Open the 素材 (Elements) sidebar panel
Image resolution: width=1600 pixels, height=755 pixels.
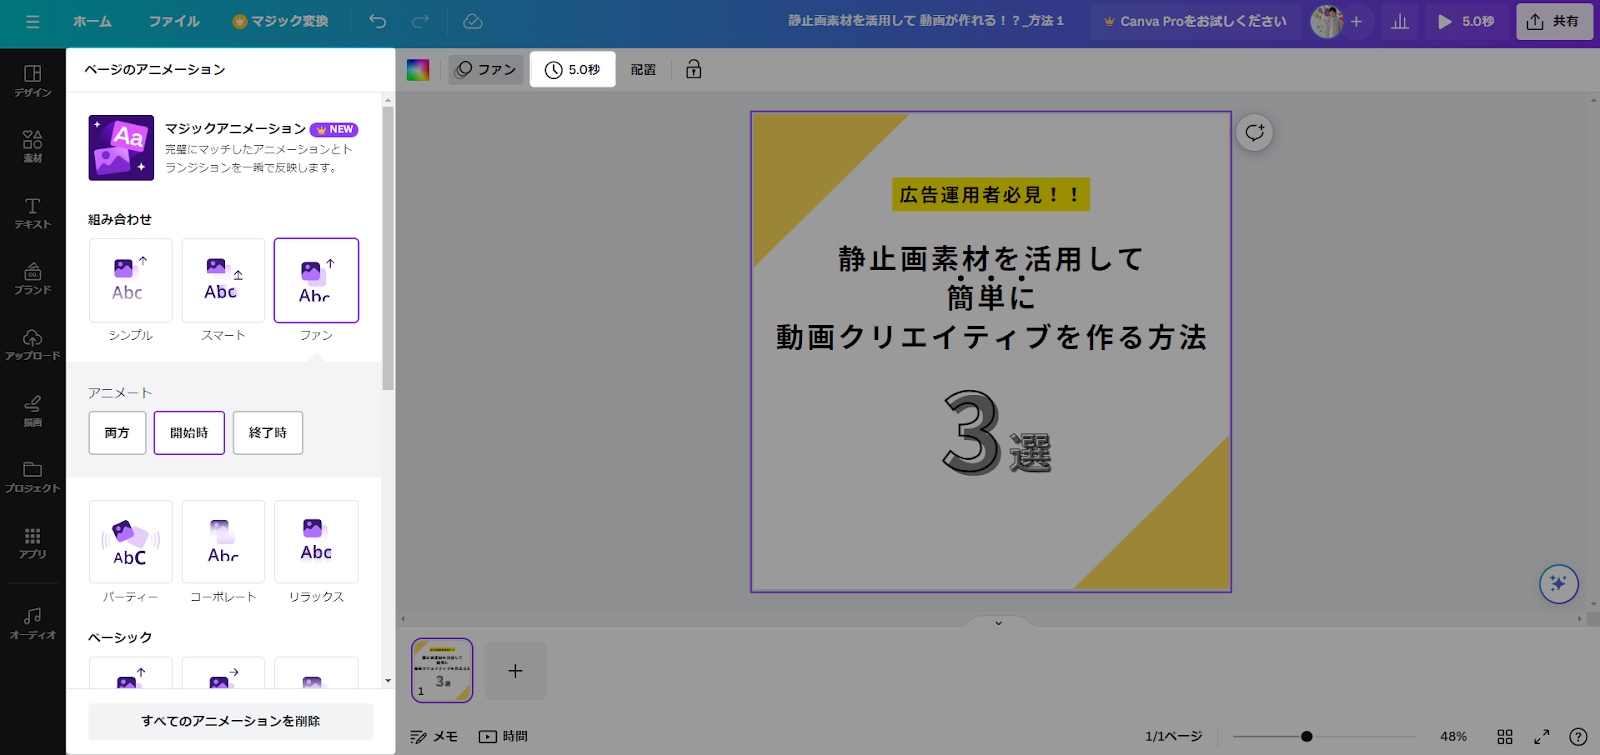pyautogui.click(x=32, y=146)
